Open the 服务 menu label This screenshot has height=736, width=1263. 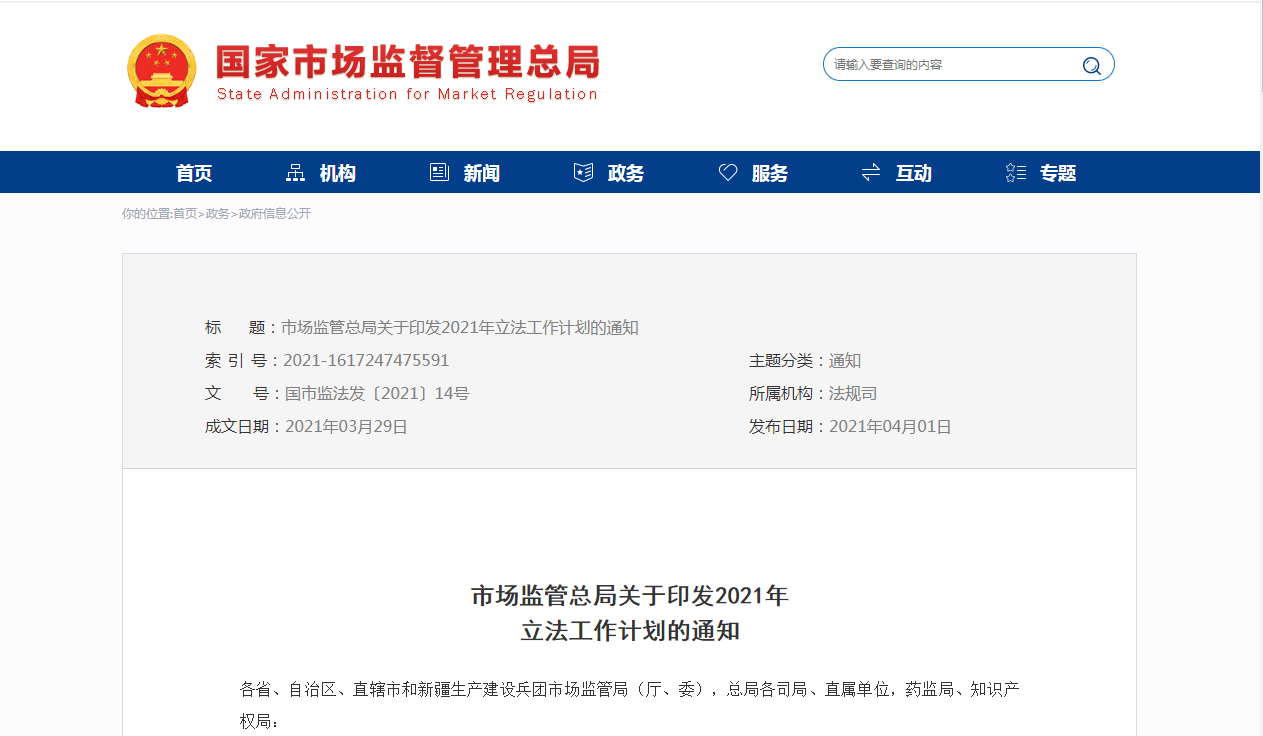click(770, 173)
